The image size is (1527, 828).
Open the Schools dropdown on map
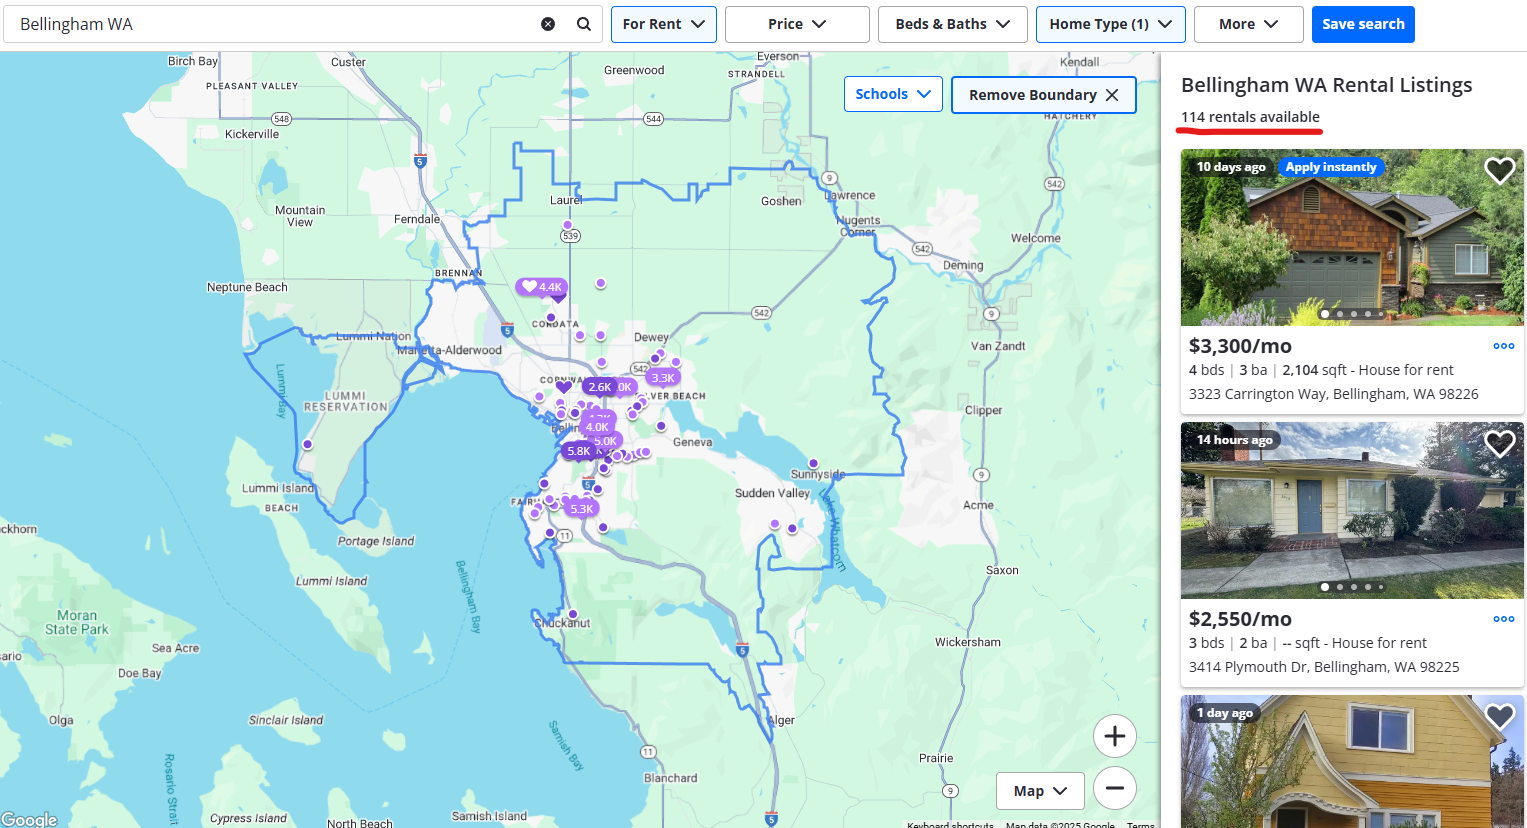click(893, 94)
